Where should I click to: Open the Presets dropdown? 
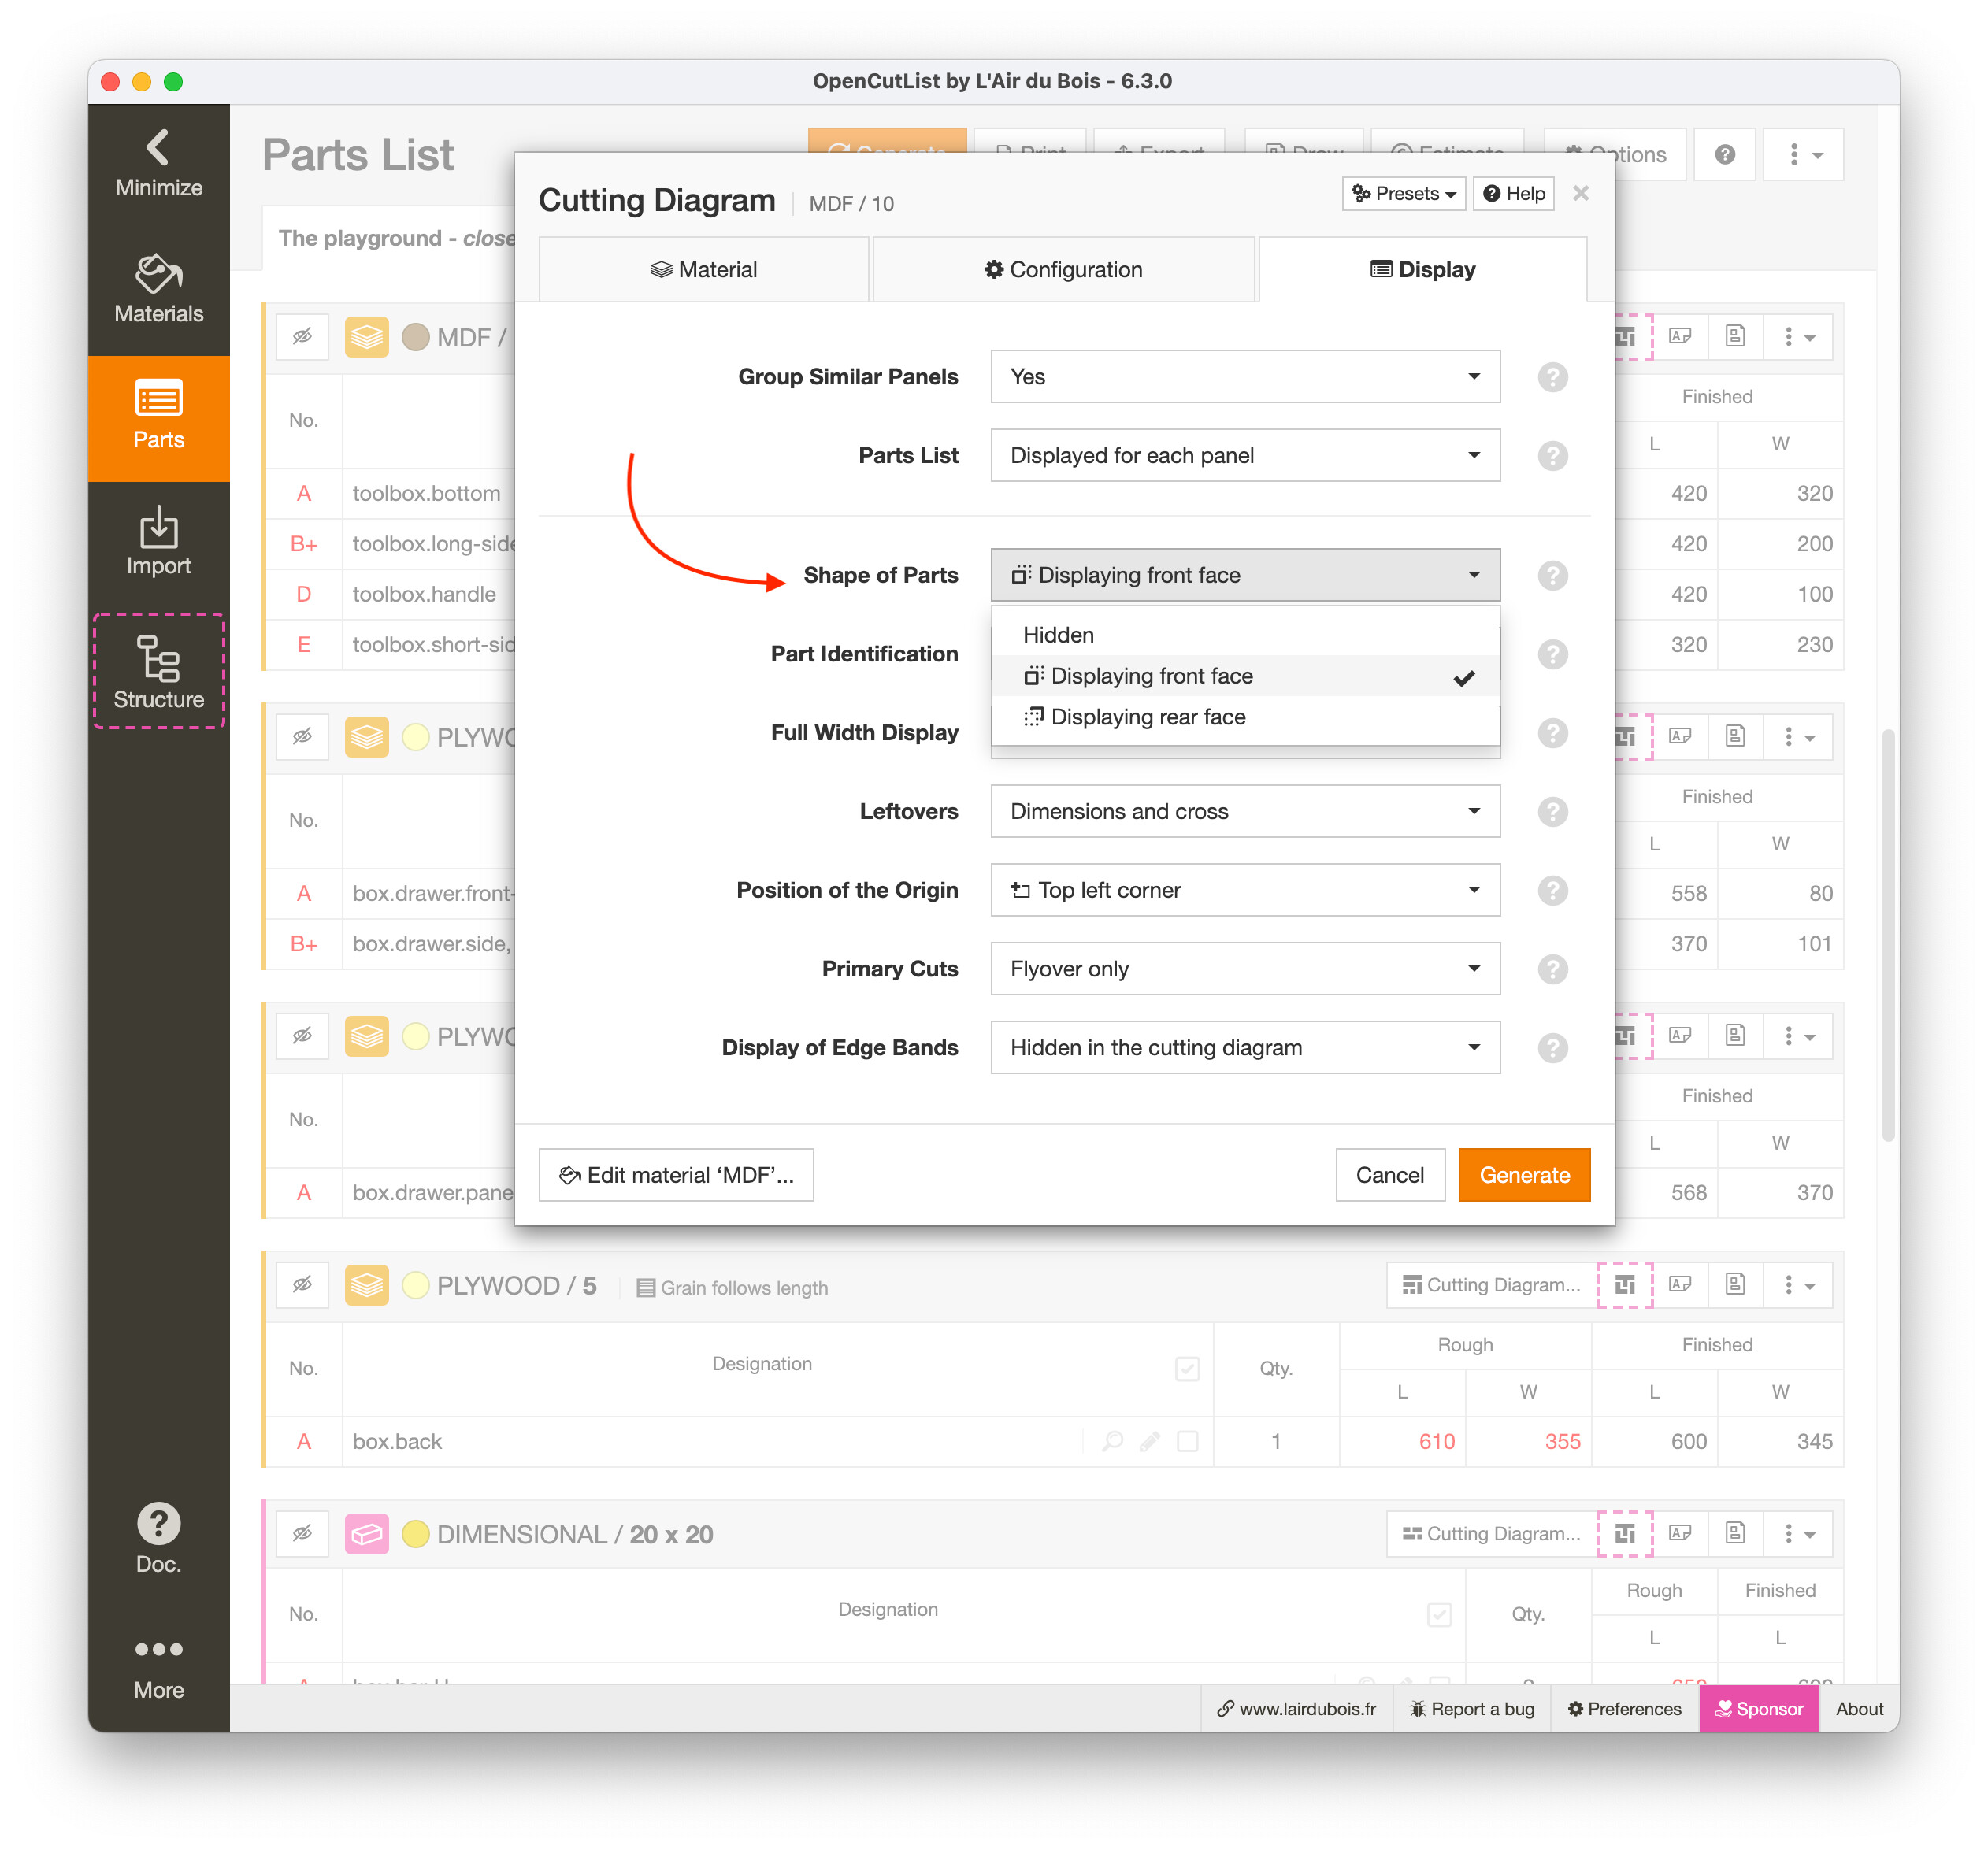tap(1403, 194)
